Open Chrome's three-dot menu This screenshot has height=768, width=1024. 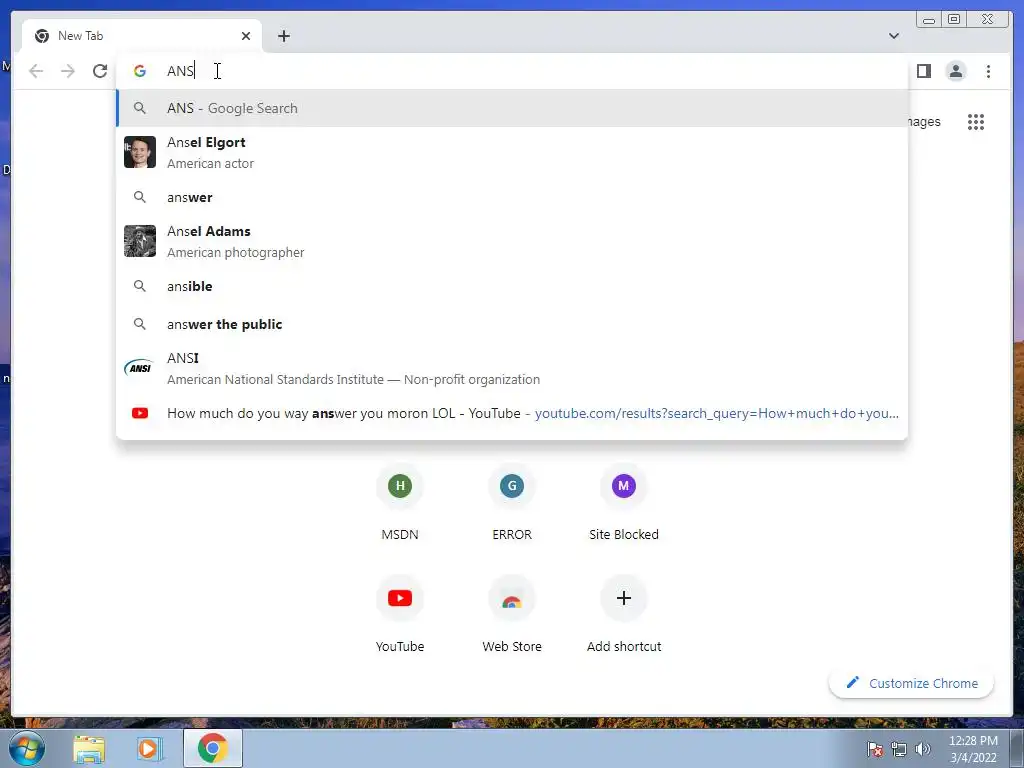(988, 71)
